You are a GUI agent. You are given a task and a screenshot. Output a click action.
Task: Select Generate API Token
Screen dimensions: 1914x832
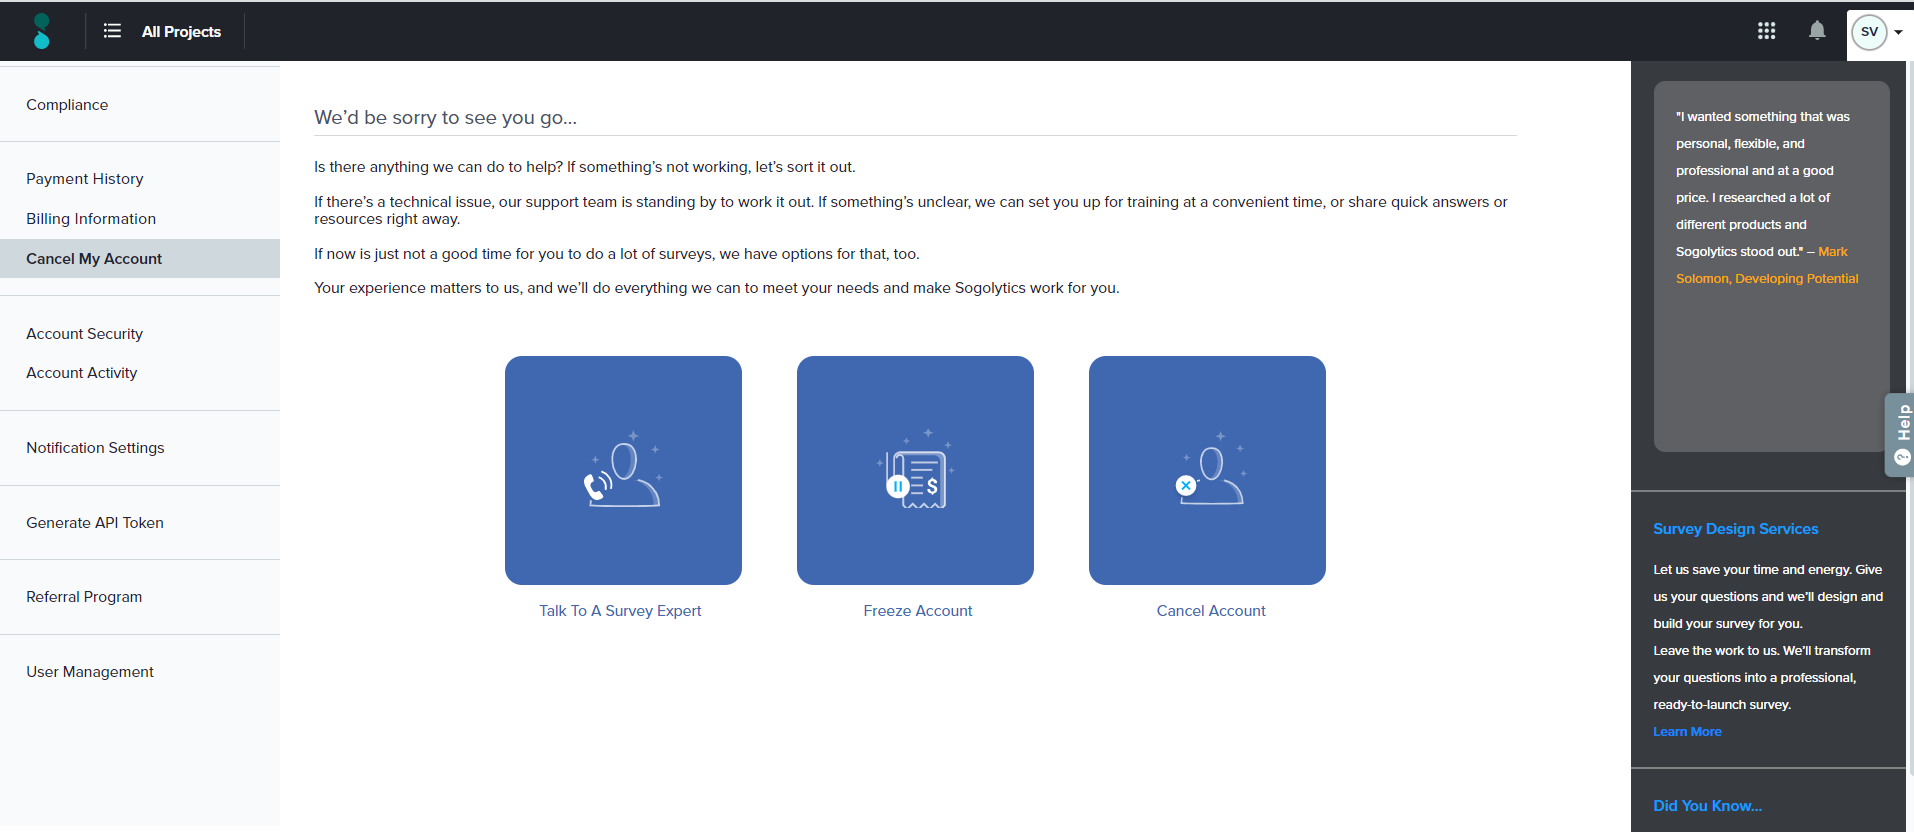click(95, 523)
